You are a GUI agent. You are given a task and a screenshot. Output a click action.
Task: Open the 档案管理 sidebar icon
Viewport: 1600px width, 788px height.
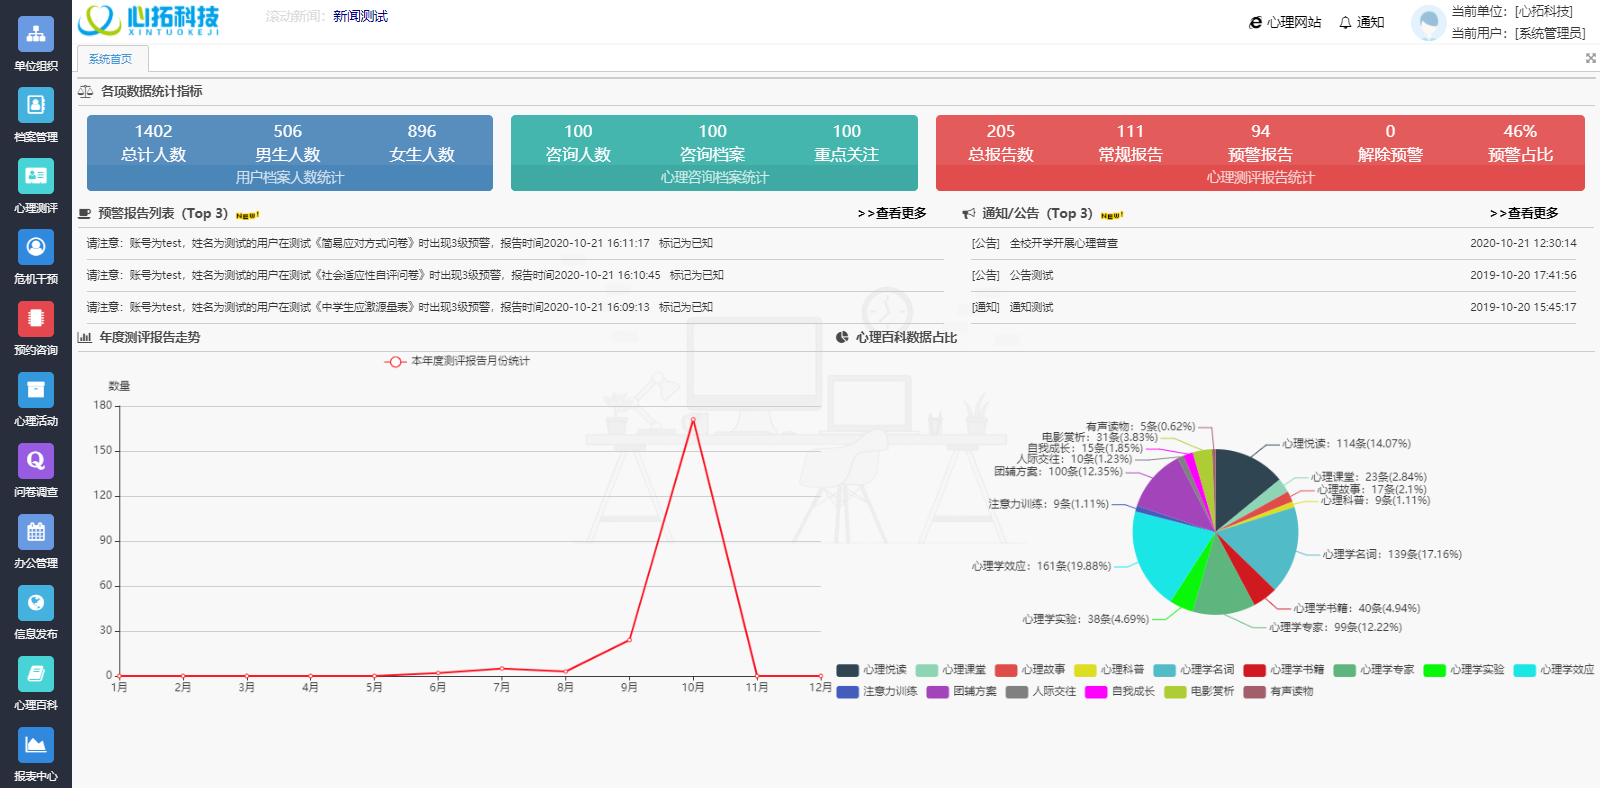tap(36, 105)
